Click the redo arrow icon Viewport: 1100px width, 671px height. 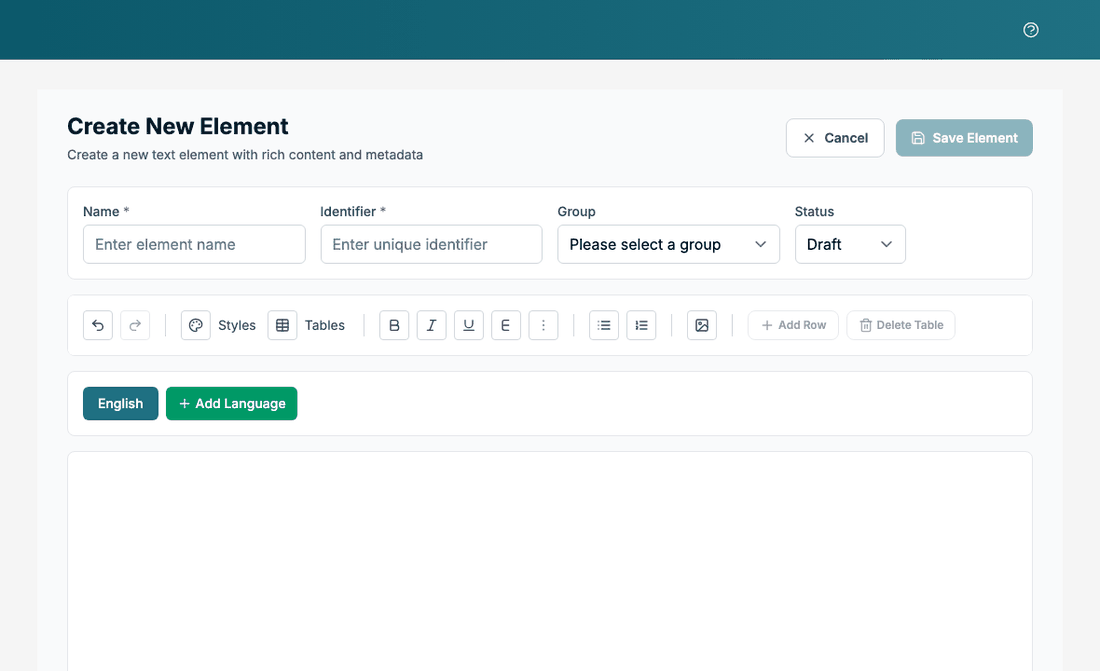135,325
